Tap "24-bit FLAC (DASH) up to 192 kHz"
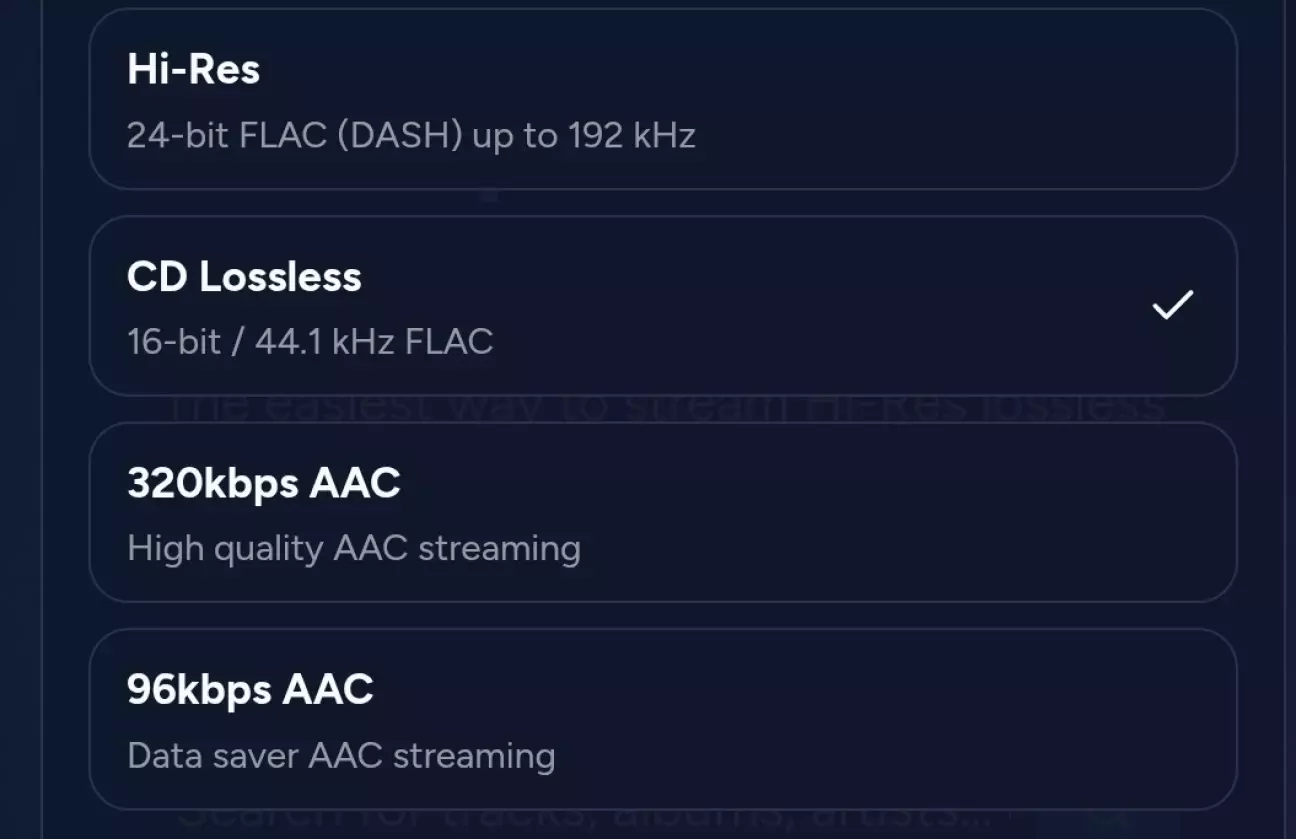Viewport: 1296px width, 839px height. coord(411,135)
